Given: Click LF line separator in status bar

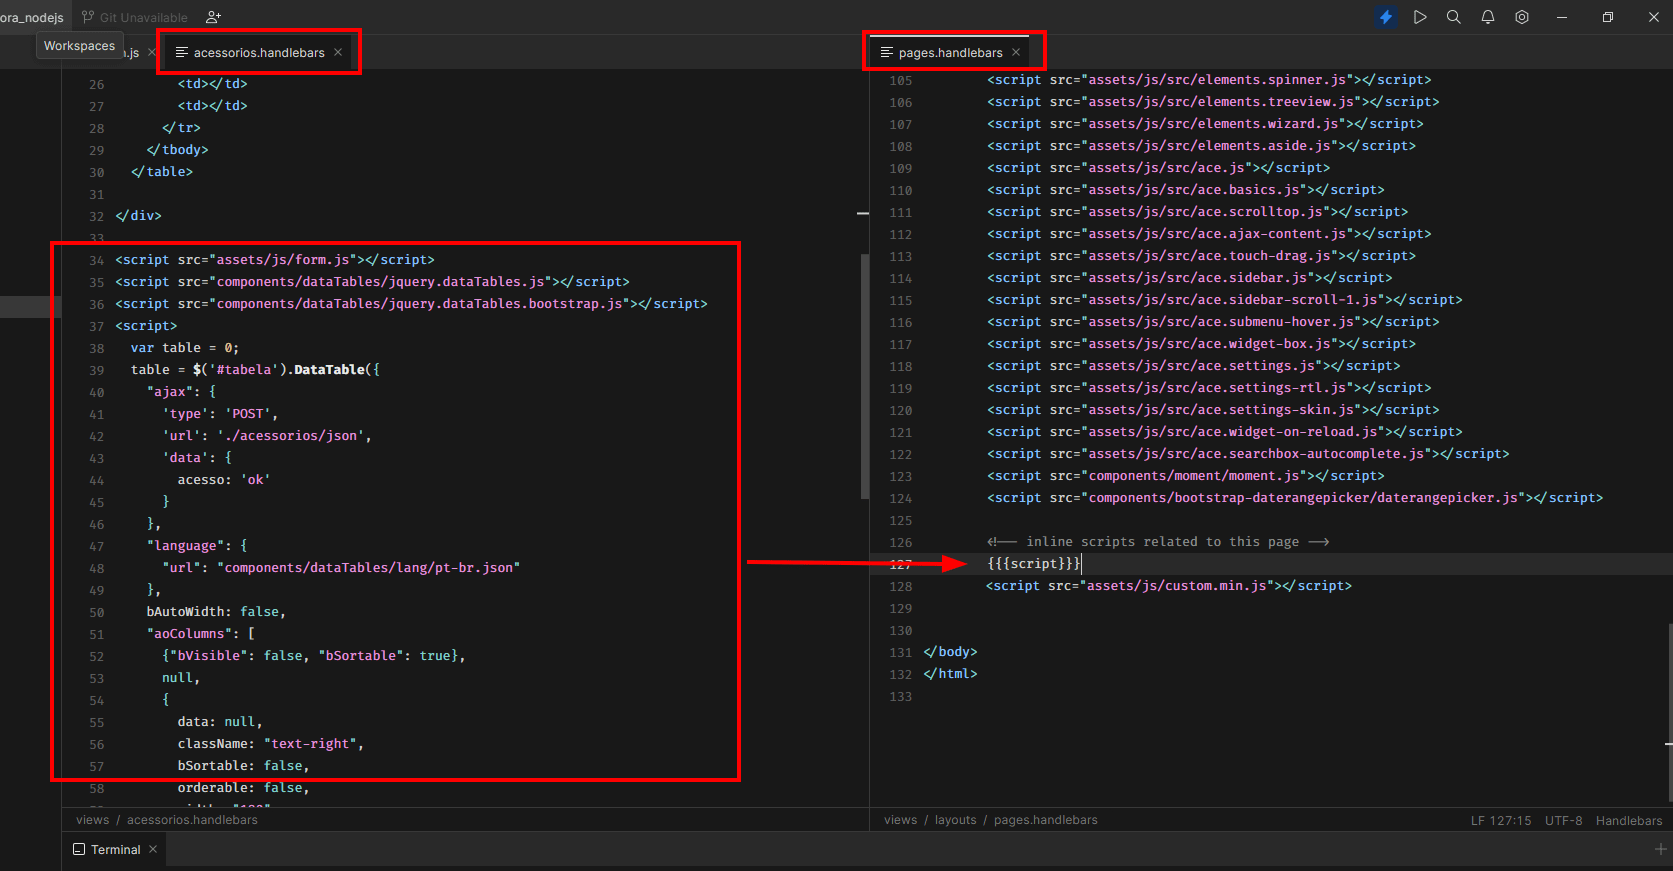Looking at the screenshot, I should pyautogui.click(x=1477, y=820).
